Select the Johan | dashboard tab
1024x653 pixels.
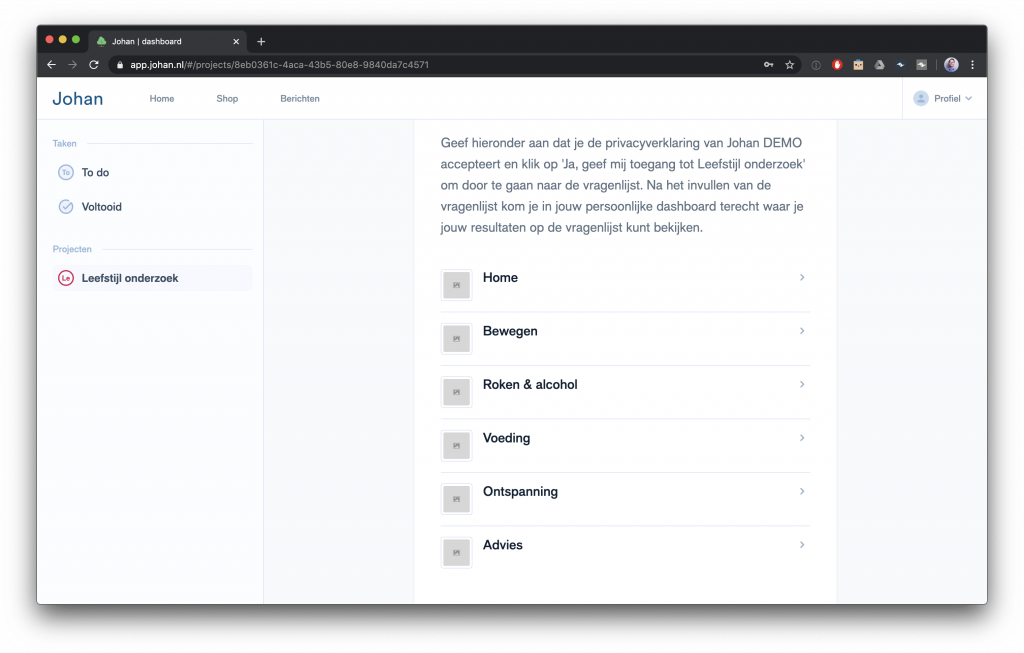168,41
